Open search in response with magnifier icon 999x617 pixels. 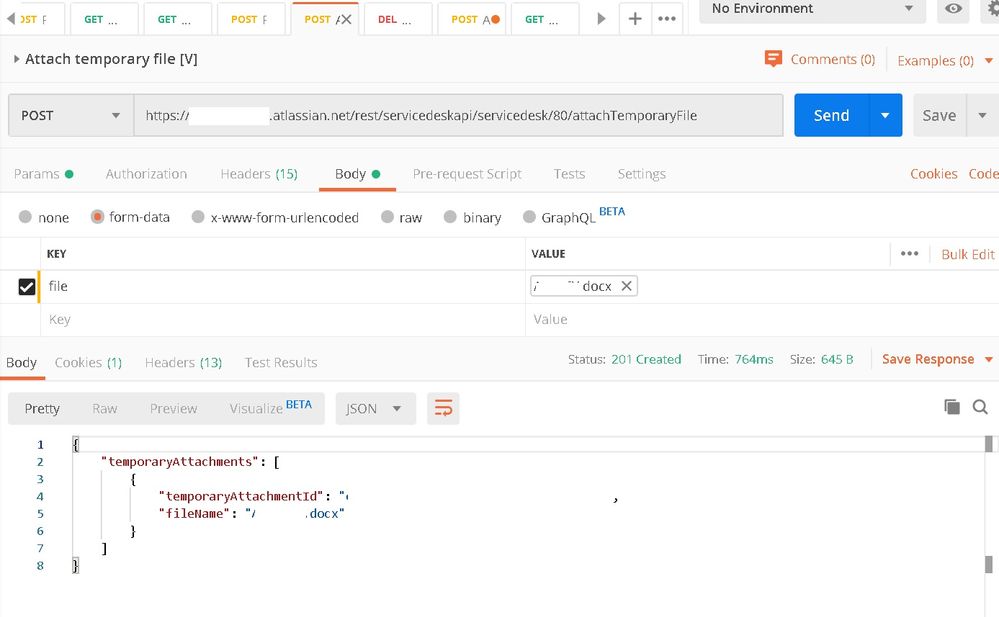click(980, 406)
